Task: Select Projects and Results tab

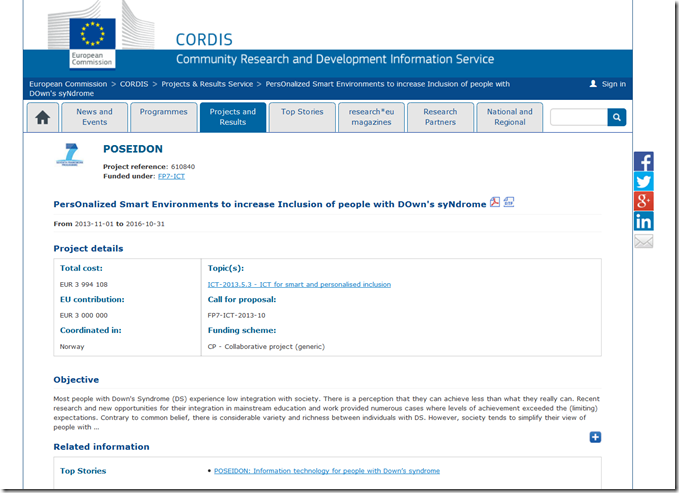Action: click(233, 117)
